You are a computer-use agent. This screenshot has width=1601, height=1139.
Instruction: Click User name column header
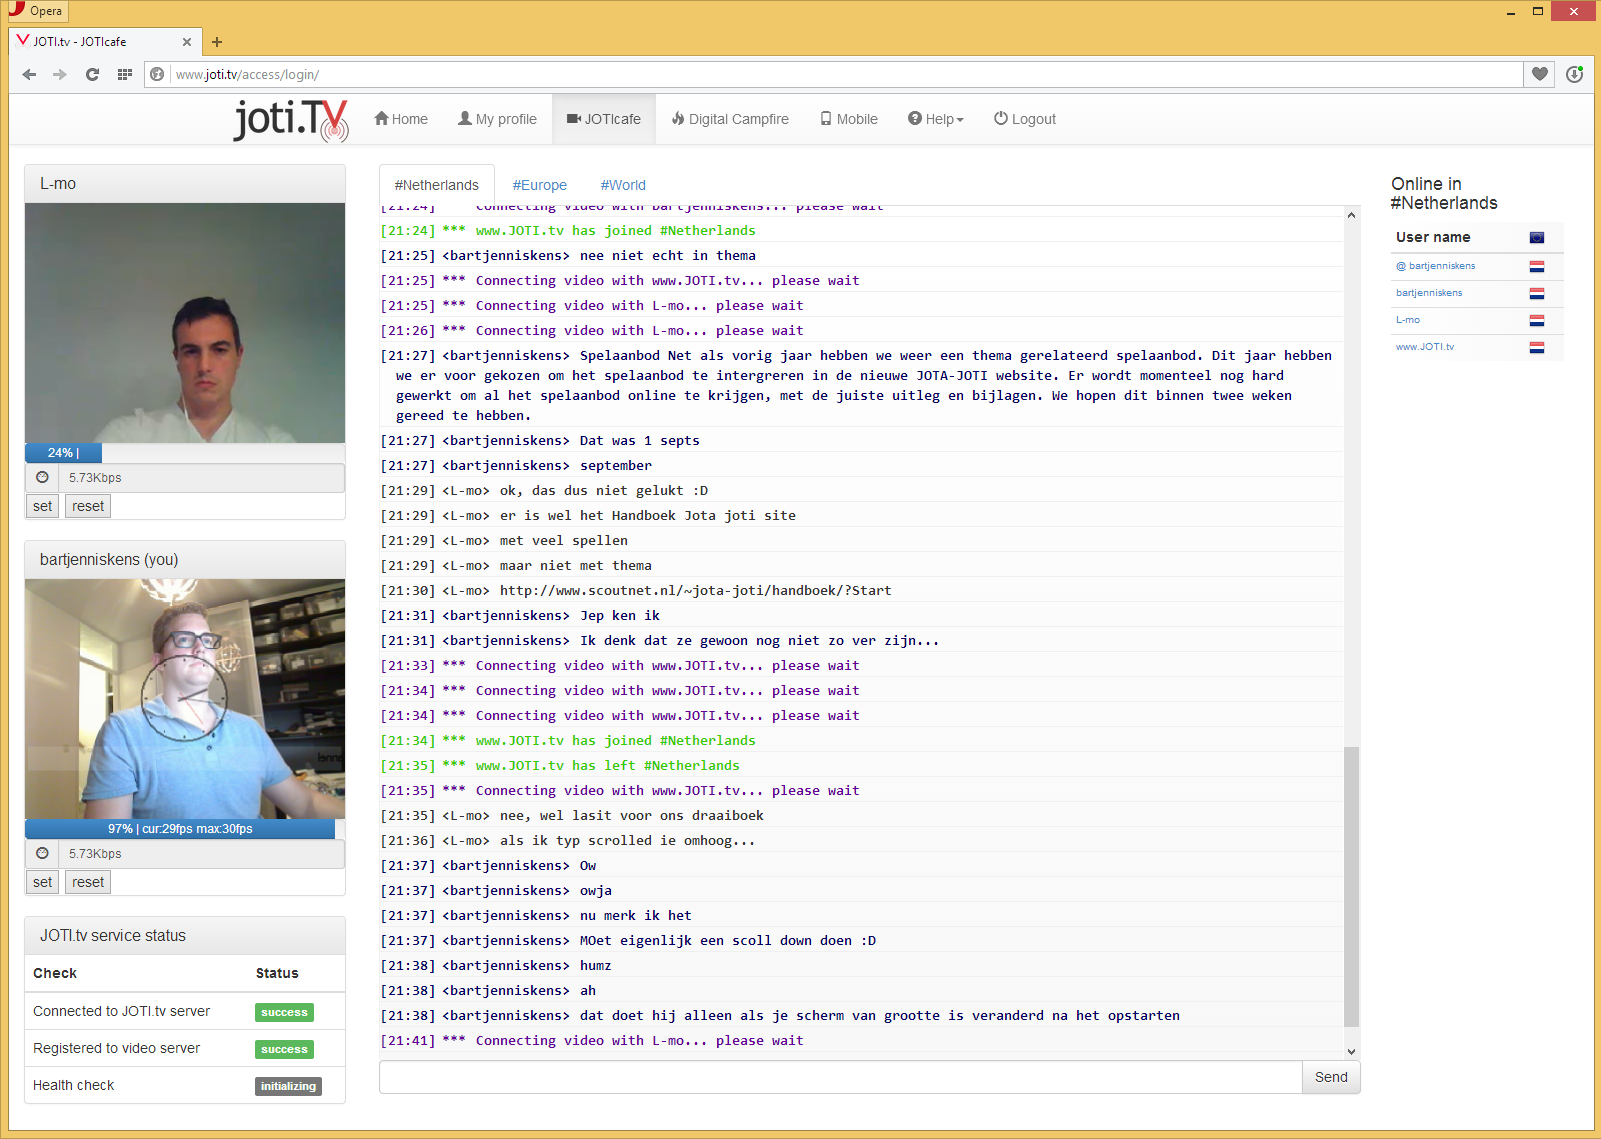click(1433, 237)
